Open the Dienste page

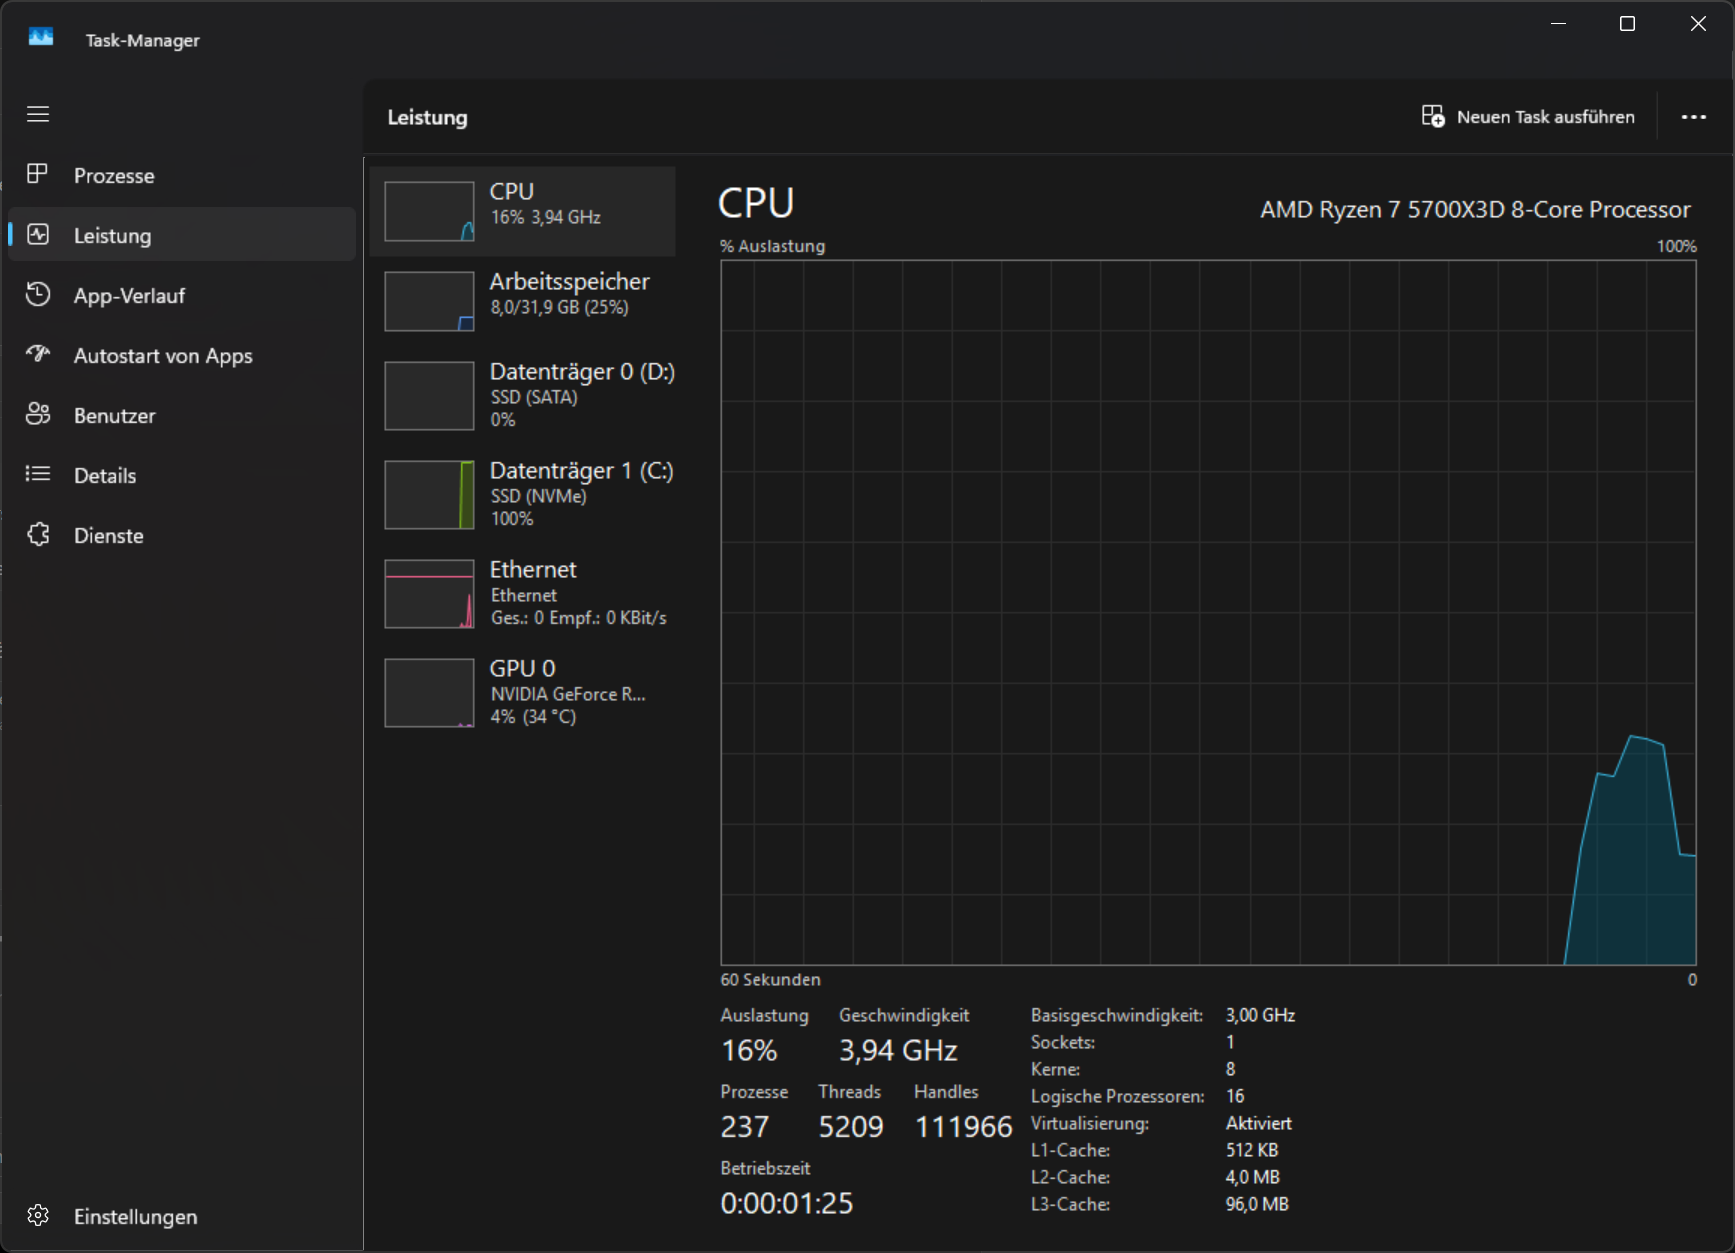182,535
